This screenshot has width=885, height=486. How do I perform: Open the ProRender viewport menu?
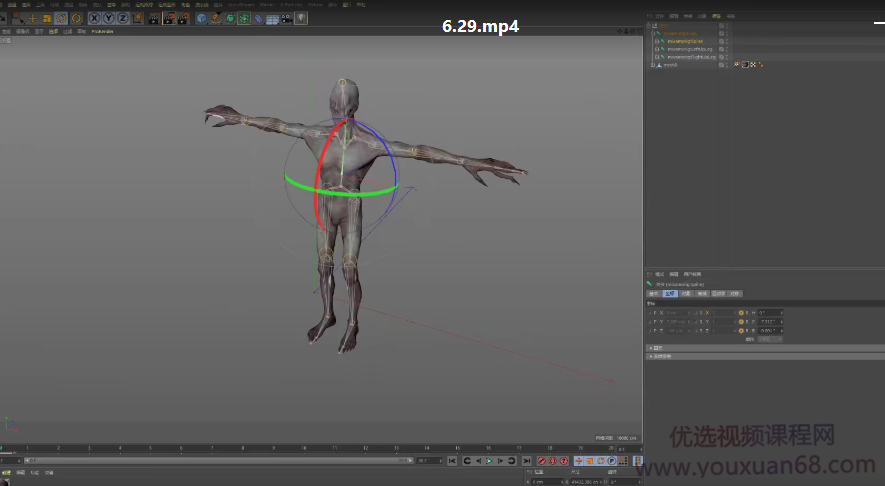pos(102,31)
